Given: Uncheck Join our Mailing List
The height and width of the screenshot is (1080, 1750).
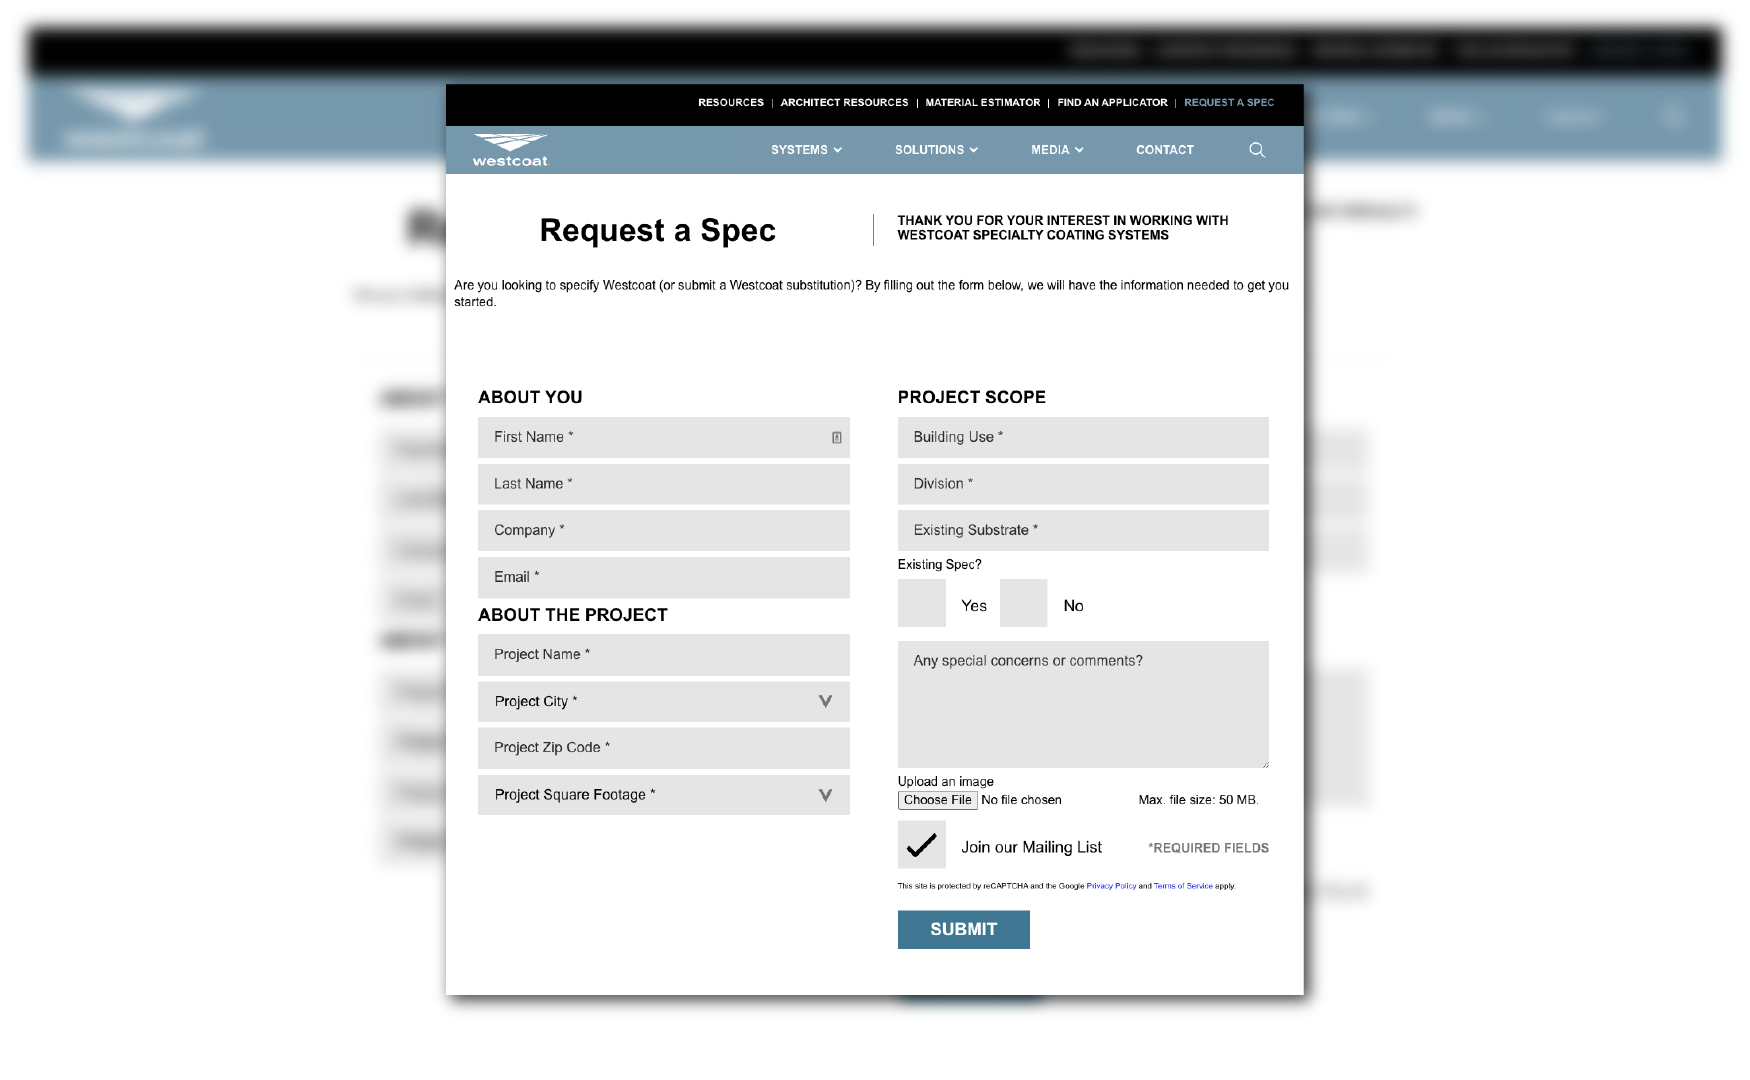Looking at the screenshot, I should [x=920, y=845].
